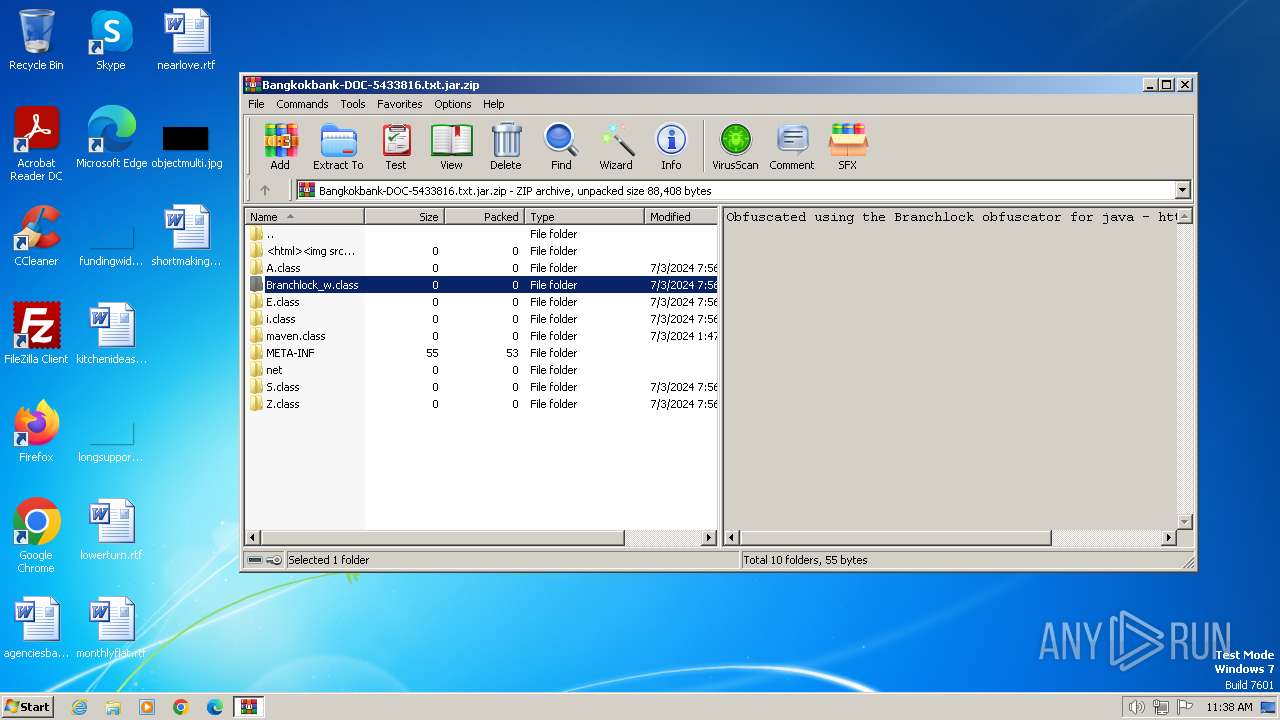Open Internet Explorer from the taskbar

tap(79, 707)
